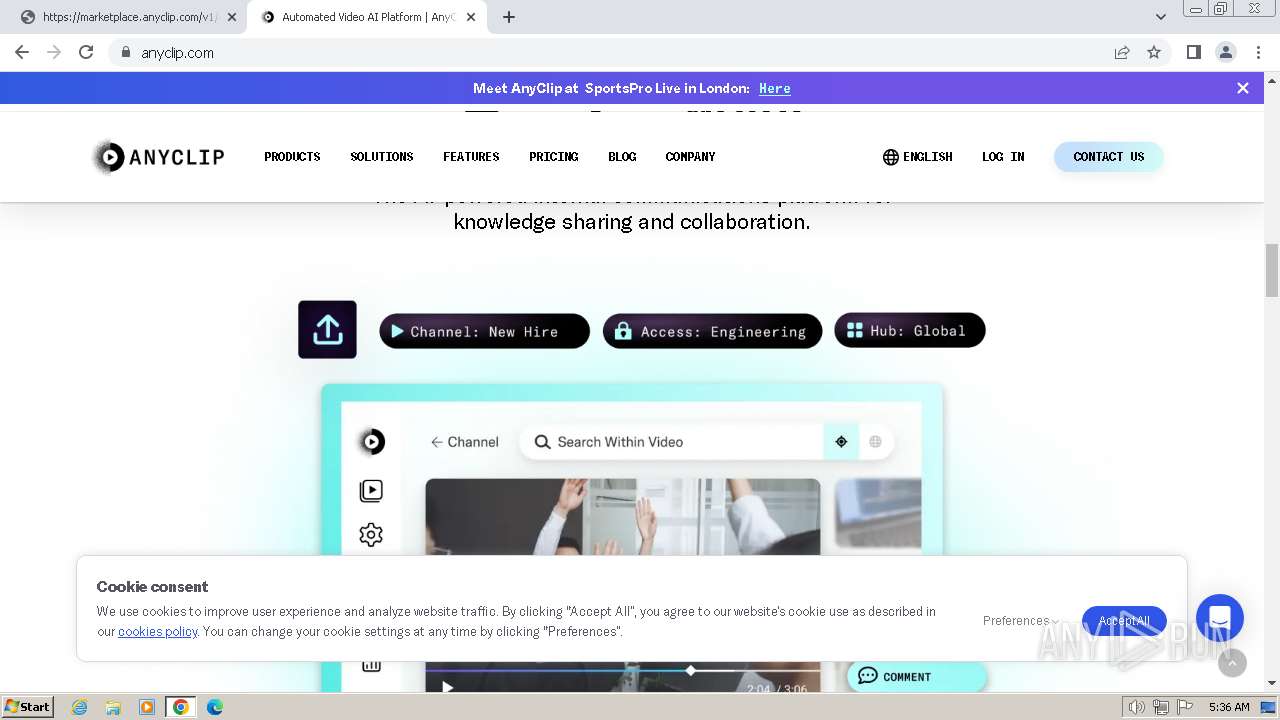Open the video library sidebar icon
Image resolution: width=1280 pixels, height=720 pixels.
point(371,490)
